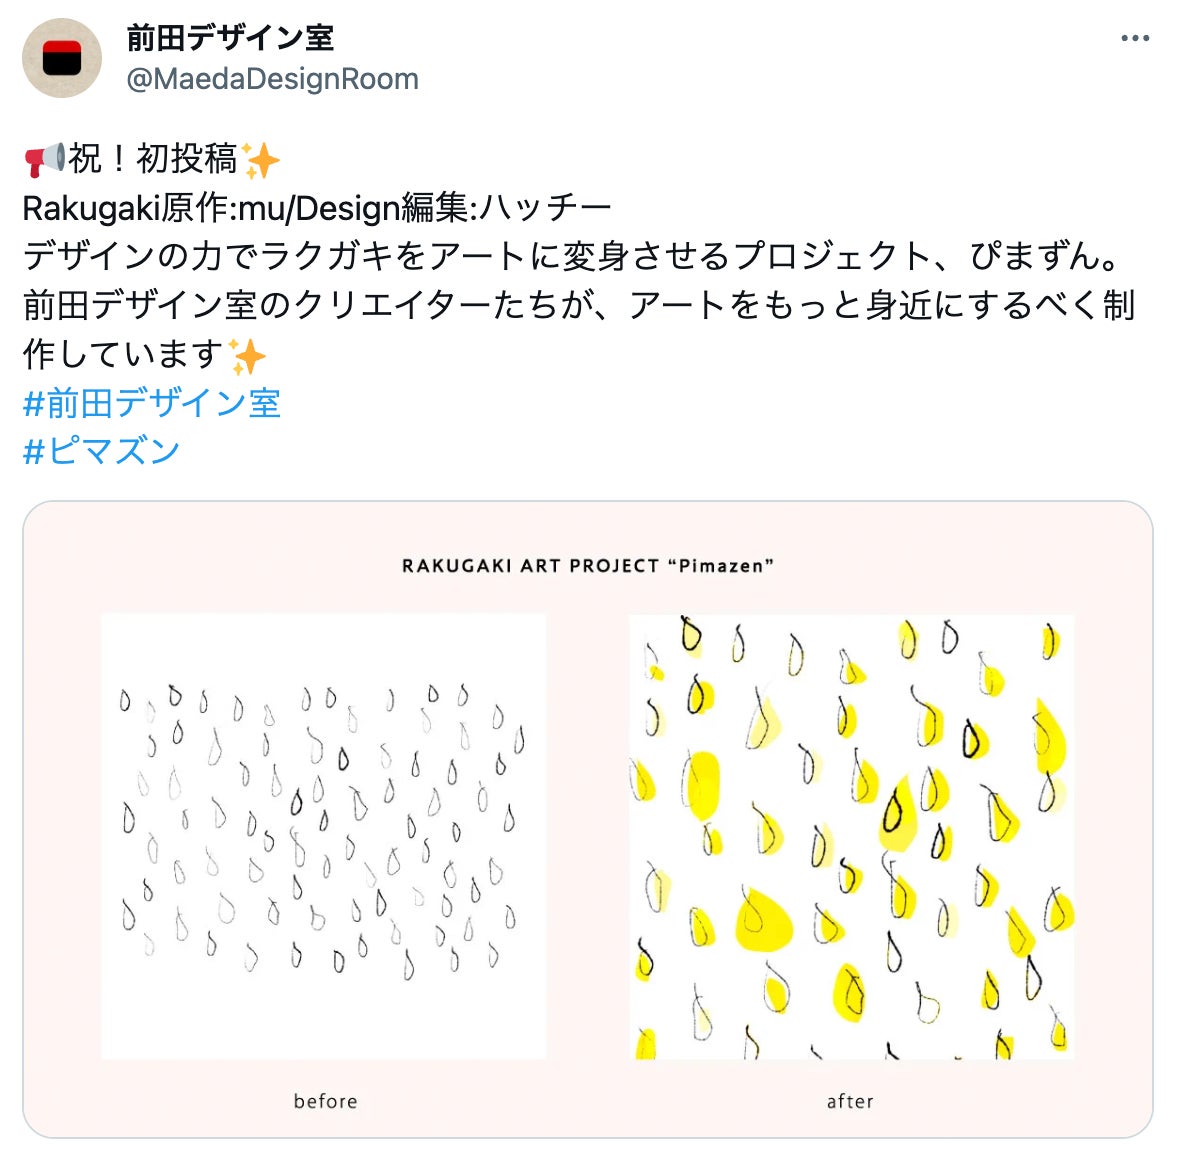
Task: Click the sentence beginning 前田デザイン室のクリエイター
Action: click(x=579, y=329)
